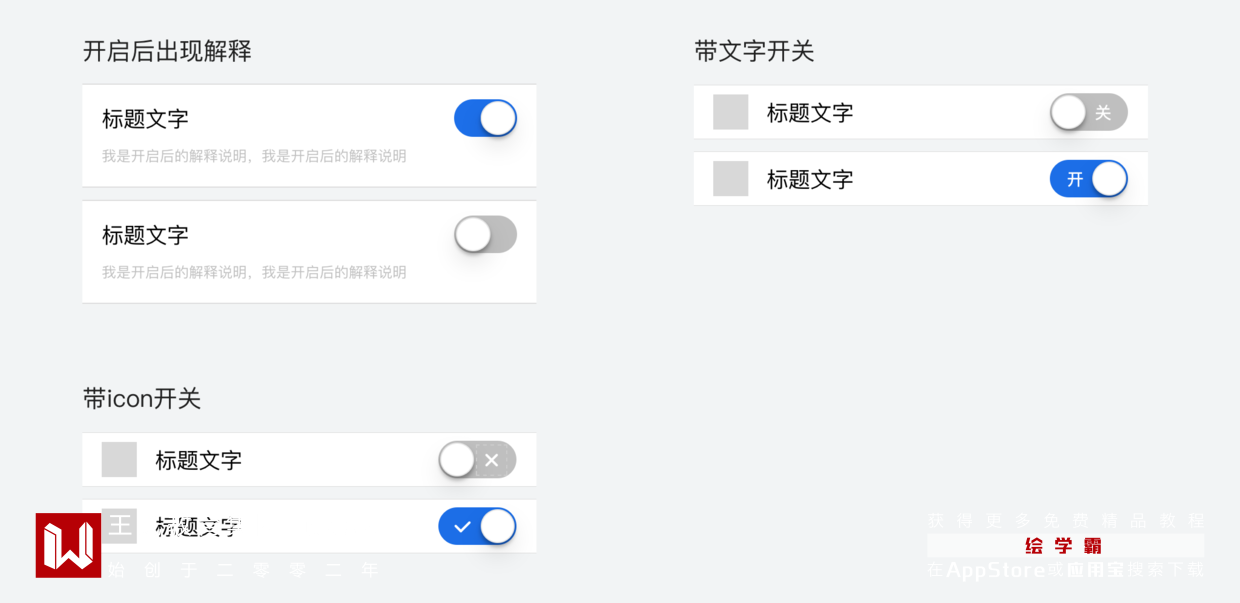Viewport: 1240px width, 603px height.
Task: Click explanation text in the second card
Action: 254,272
